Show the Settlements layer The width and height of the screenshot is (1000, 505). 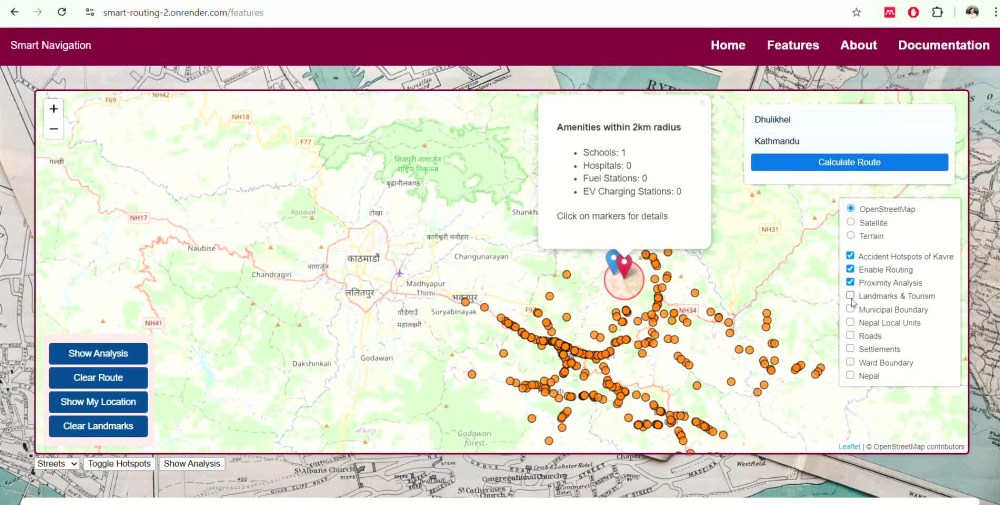(850, 348)
